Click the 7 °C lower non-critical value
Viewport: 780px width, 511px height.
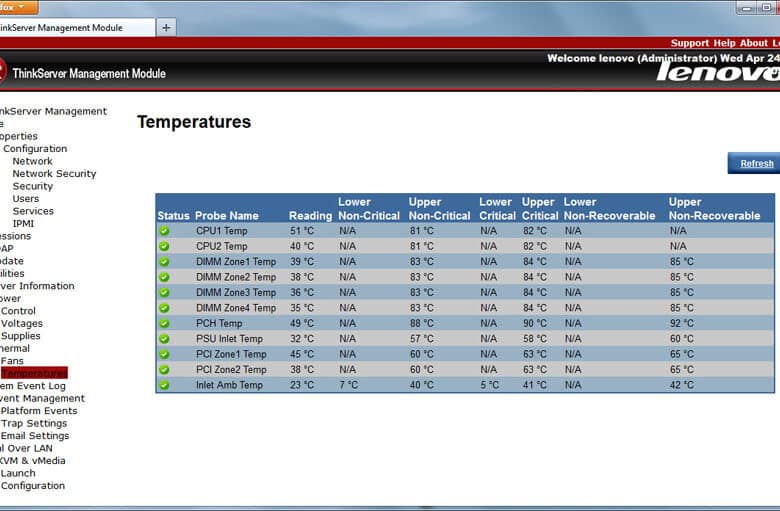(349, 385)
